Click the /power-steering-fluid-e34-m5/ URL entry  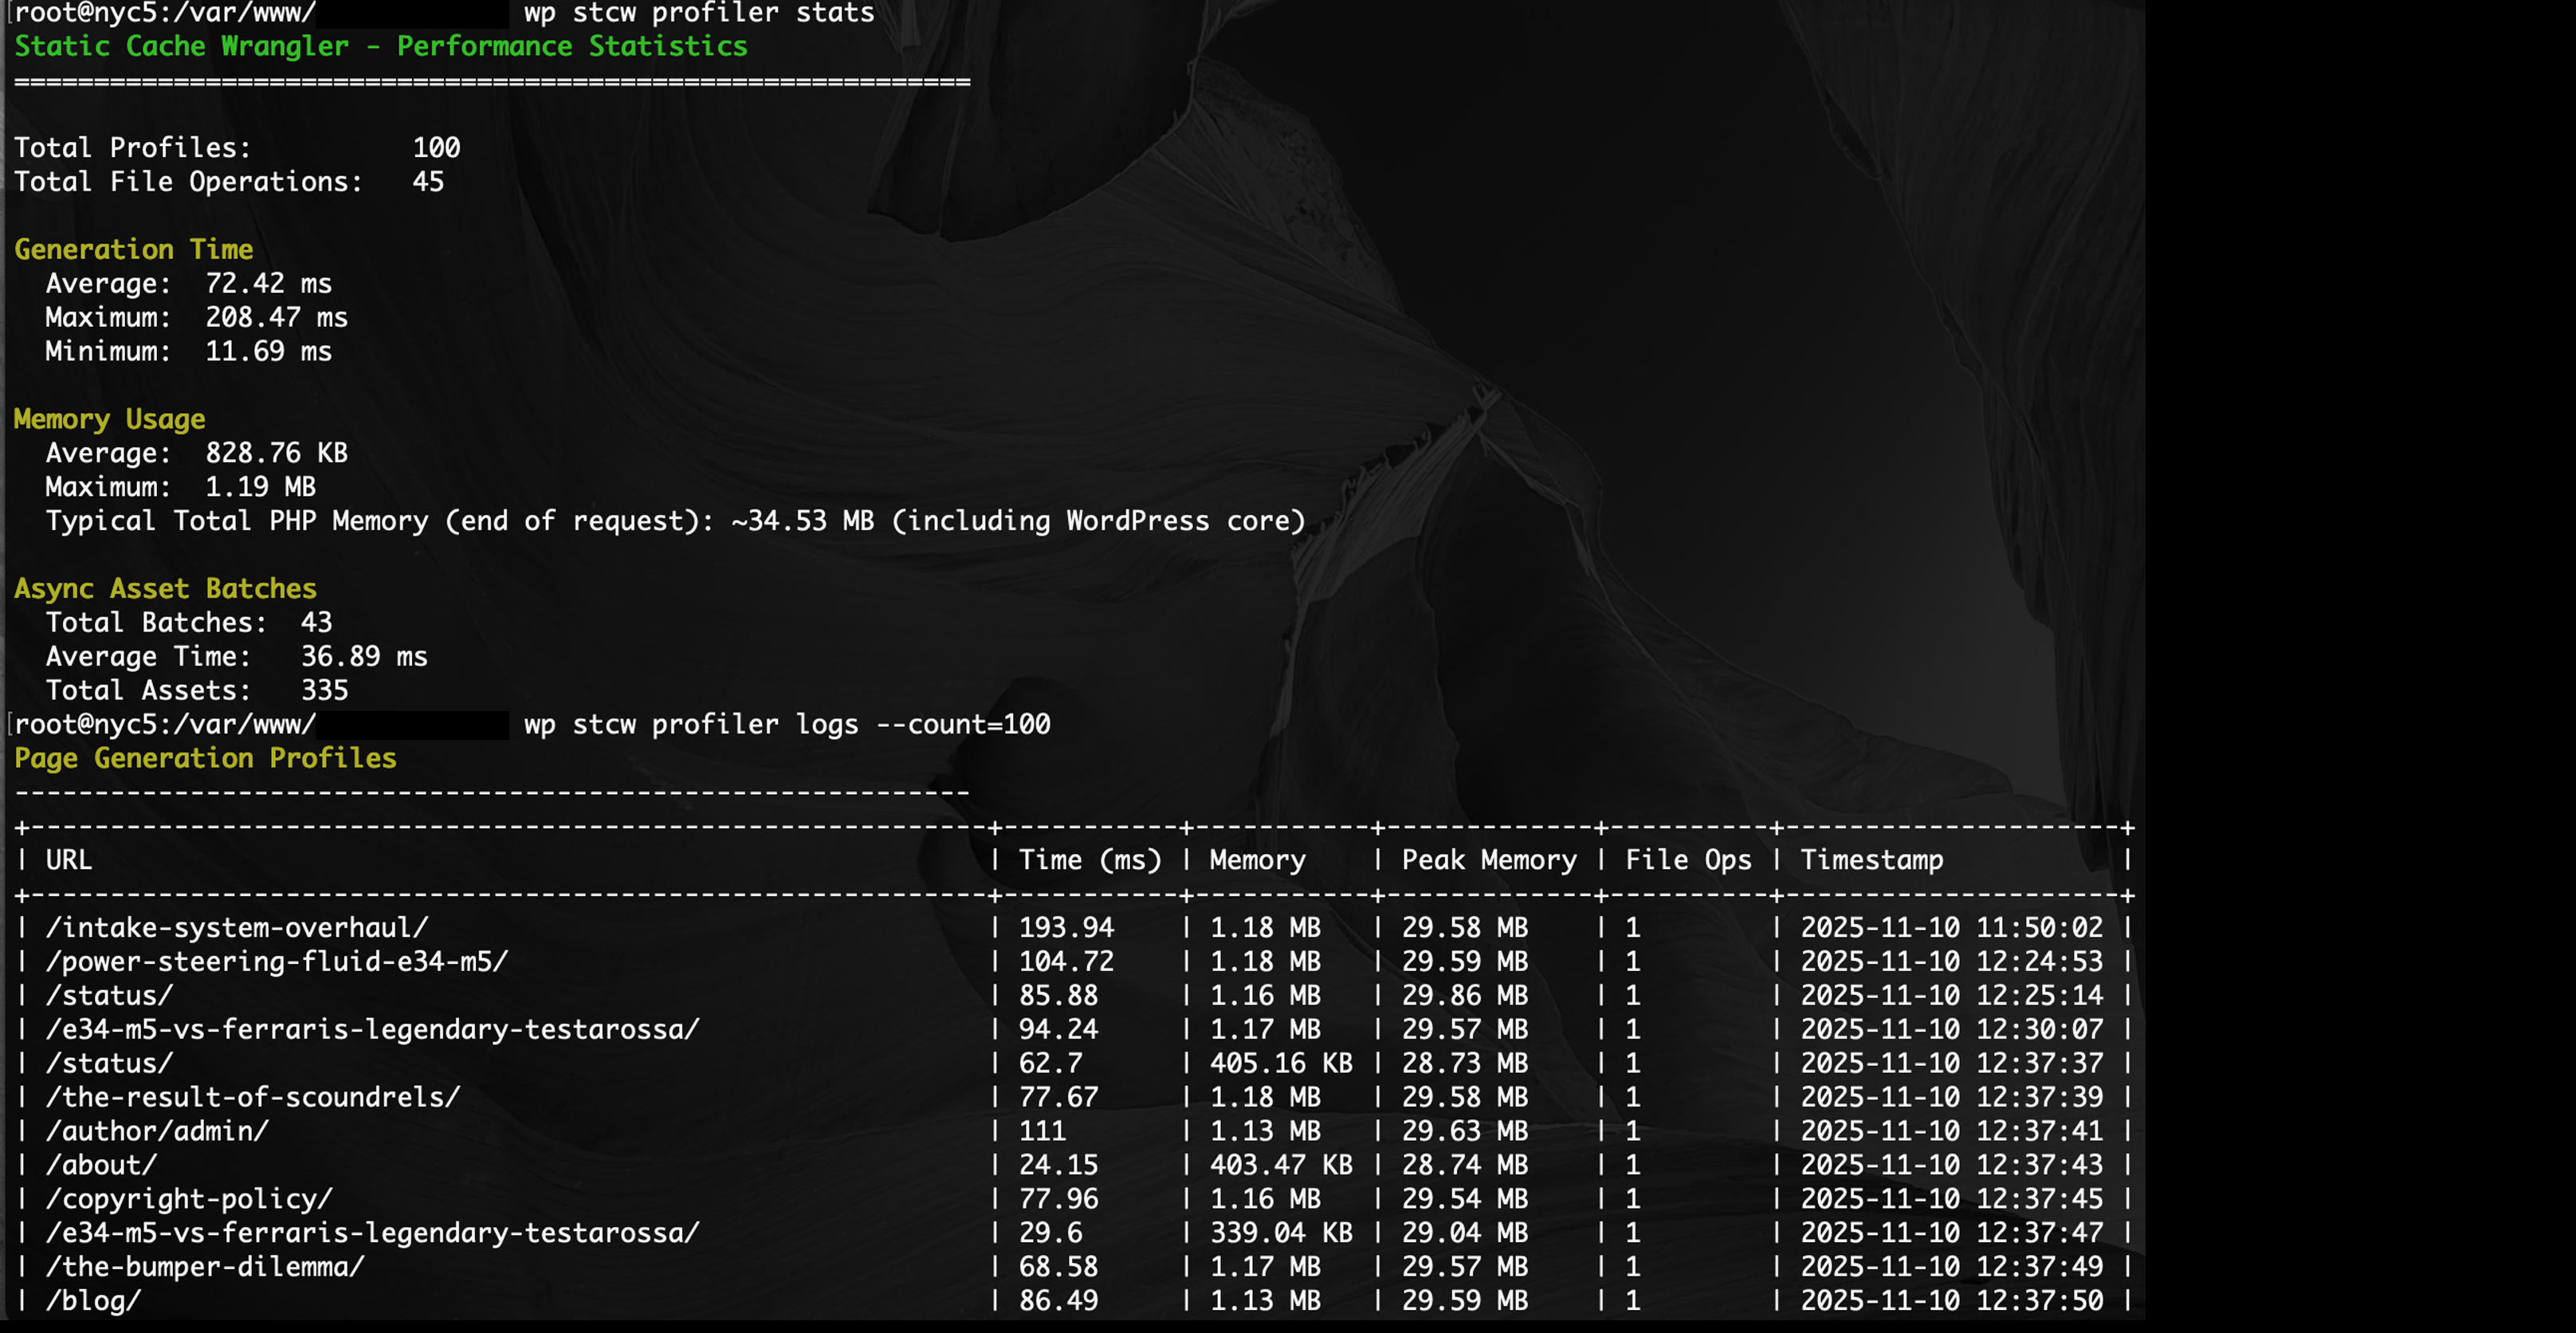pyautogui.click(x=276, y=962)
